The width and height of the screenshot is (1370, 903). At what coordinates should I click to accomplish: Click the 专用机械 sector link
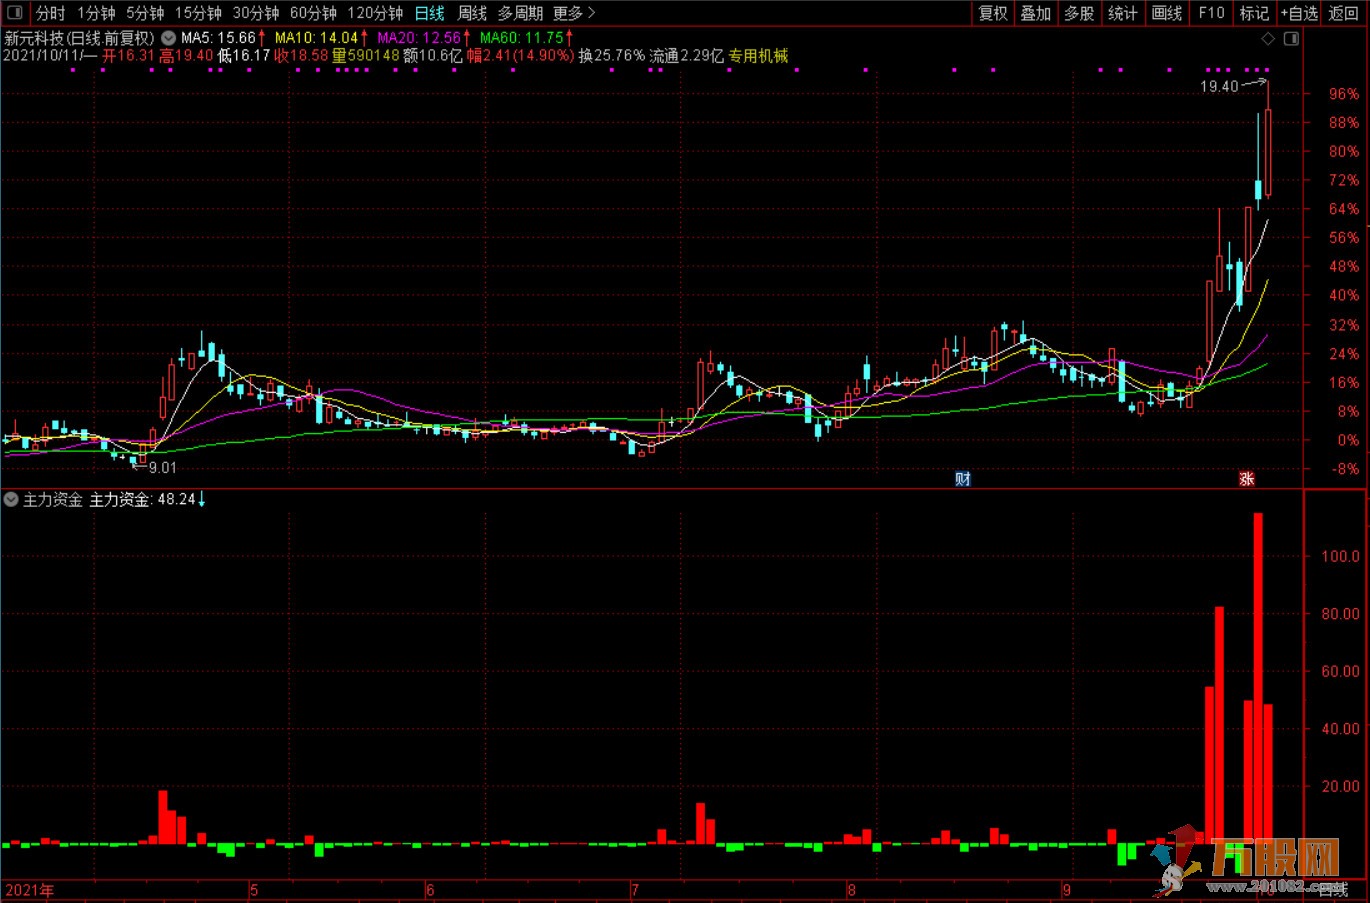[758, 56]
